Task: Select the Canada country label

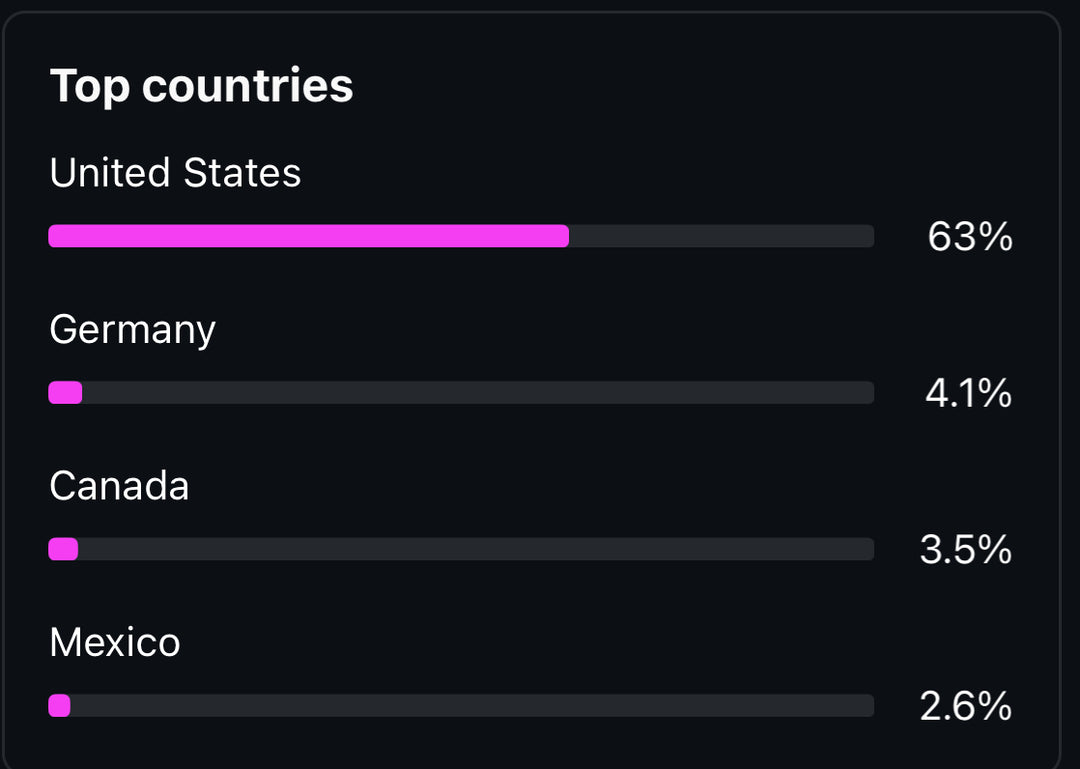Action: (x=119, y=486)
